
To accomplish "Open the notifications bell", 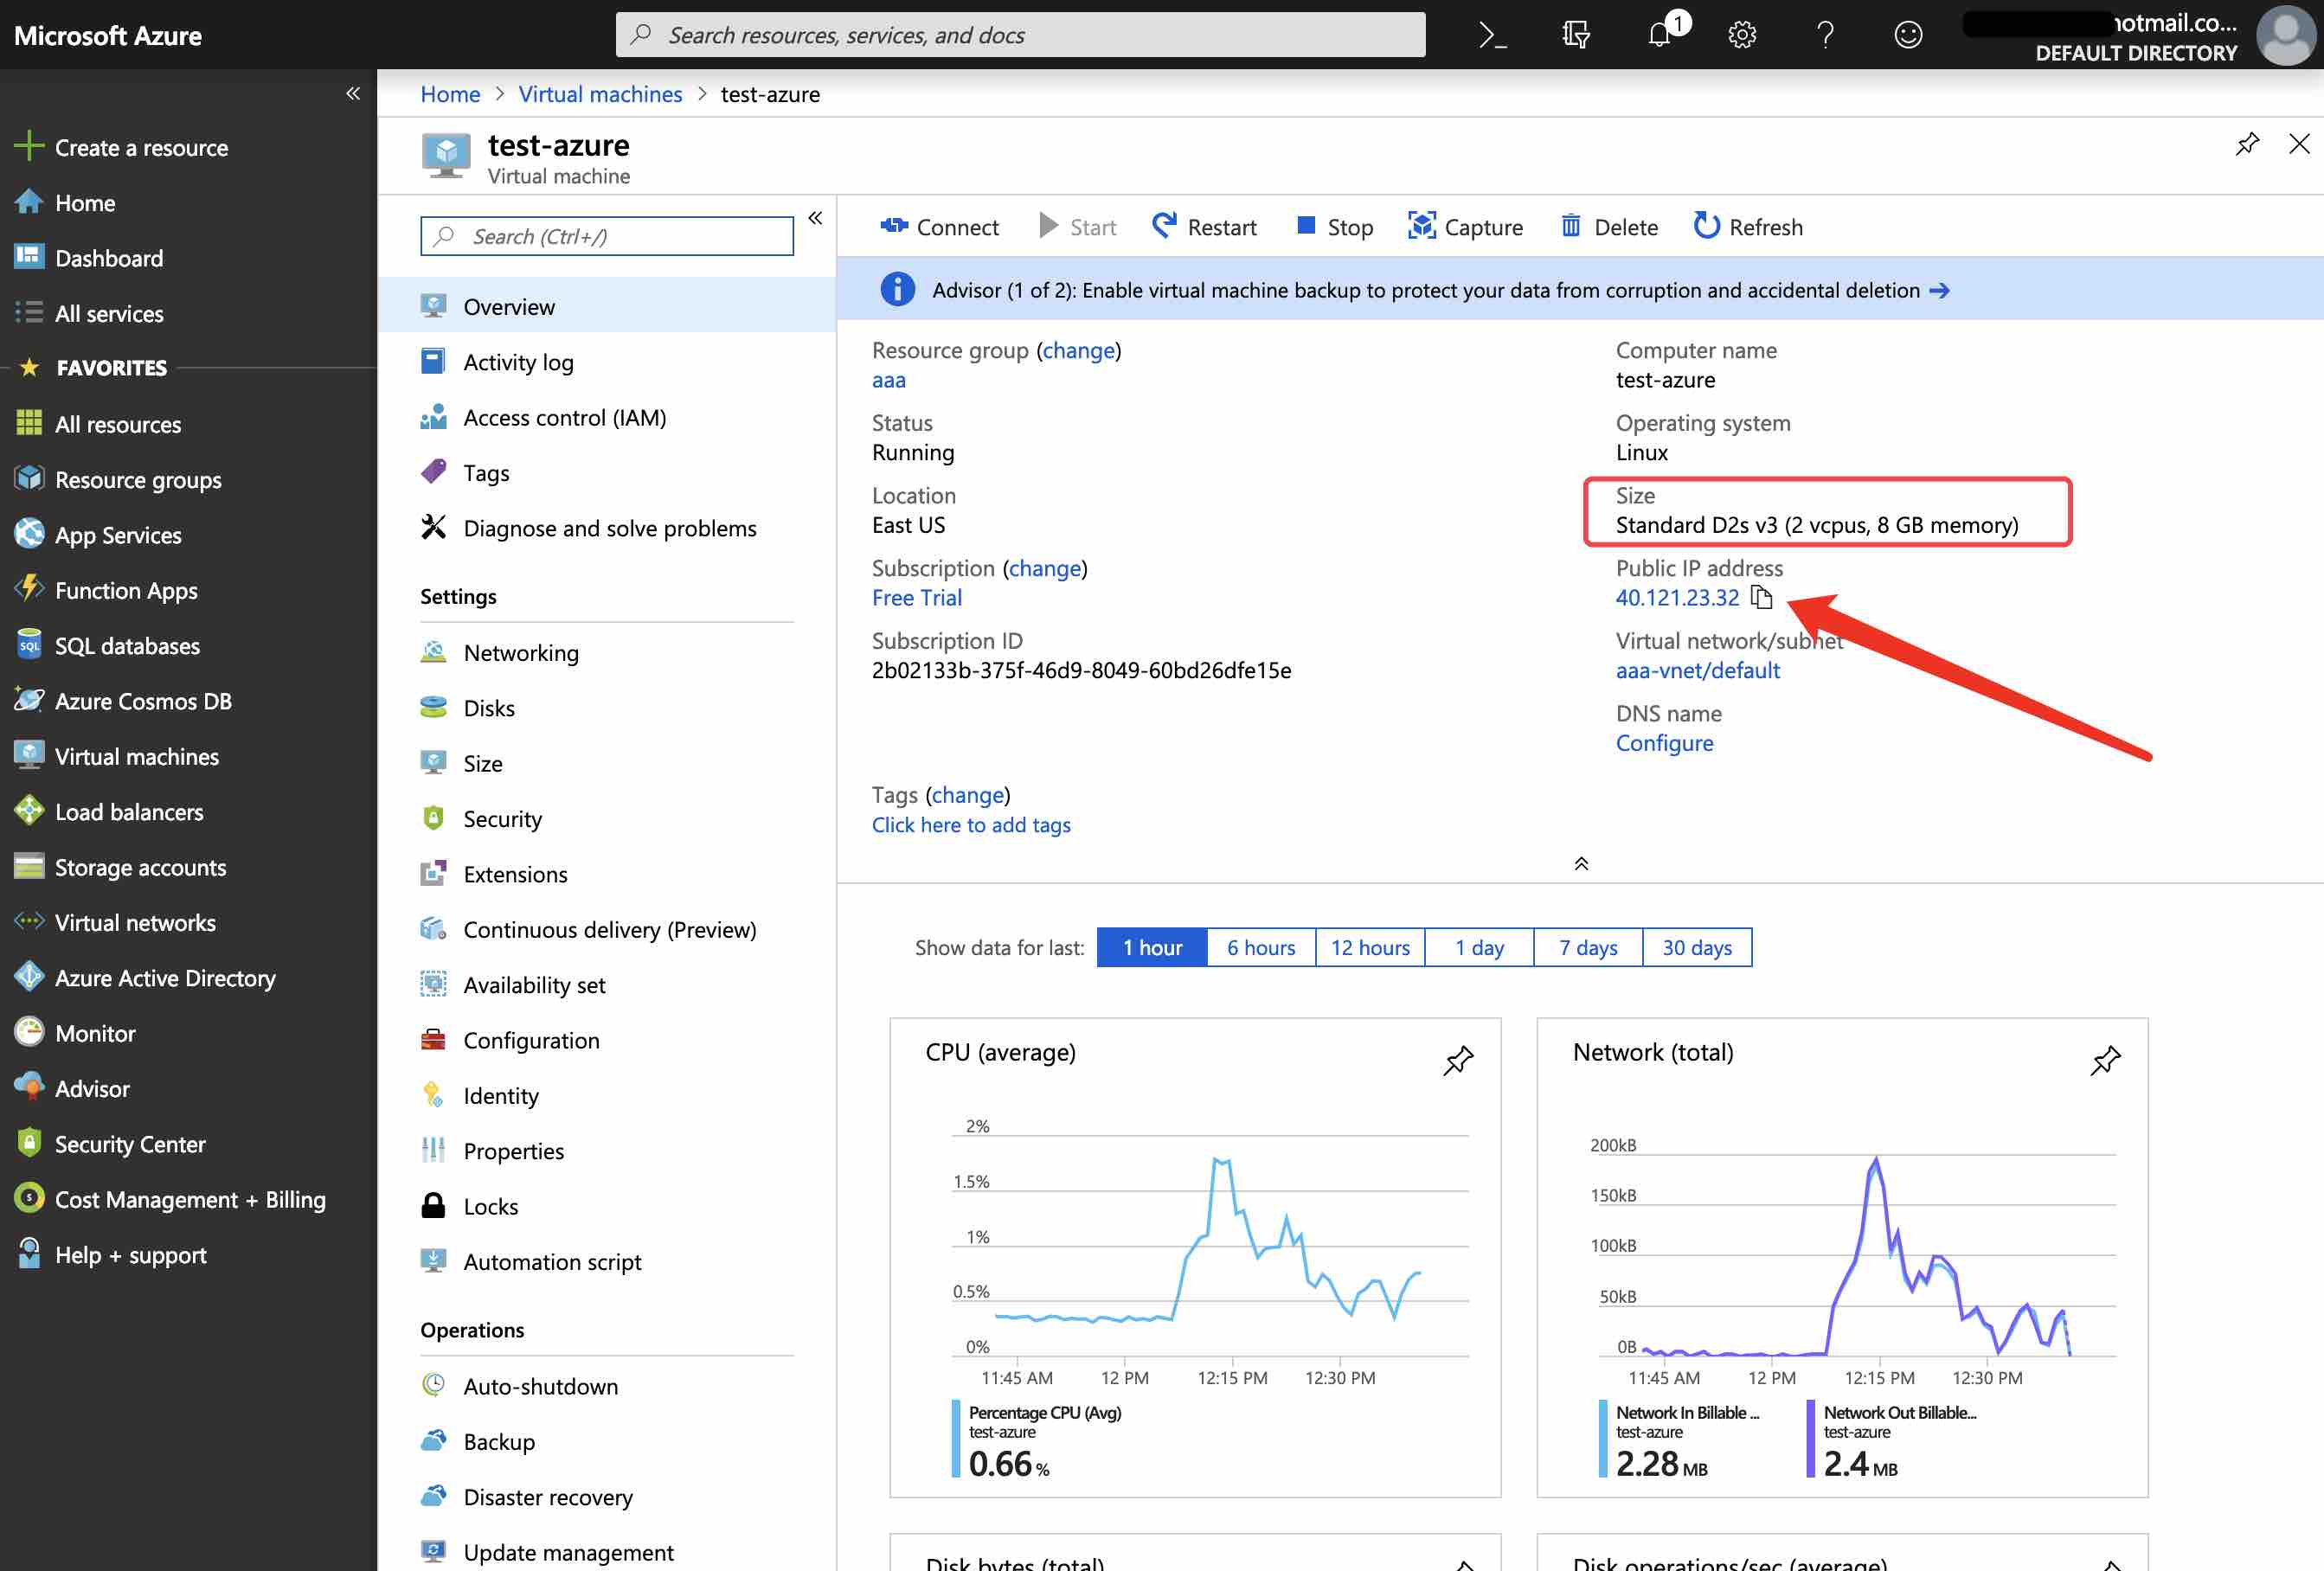I will (x=1660, y=35).
